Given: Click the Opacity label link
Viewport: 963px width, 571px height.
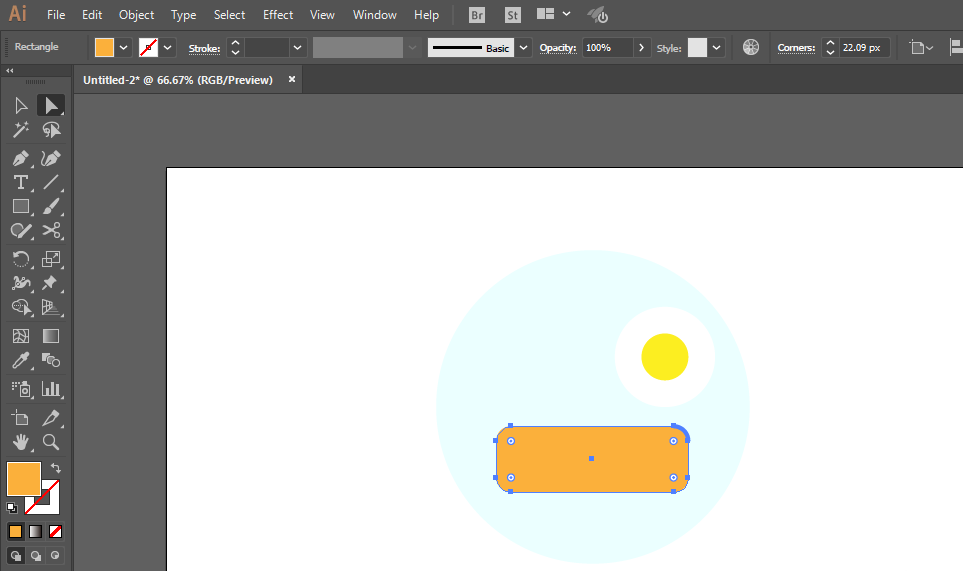Looking at the screenshot, I should (558, 47).
